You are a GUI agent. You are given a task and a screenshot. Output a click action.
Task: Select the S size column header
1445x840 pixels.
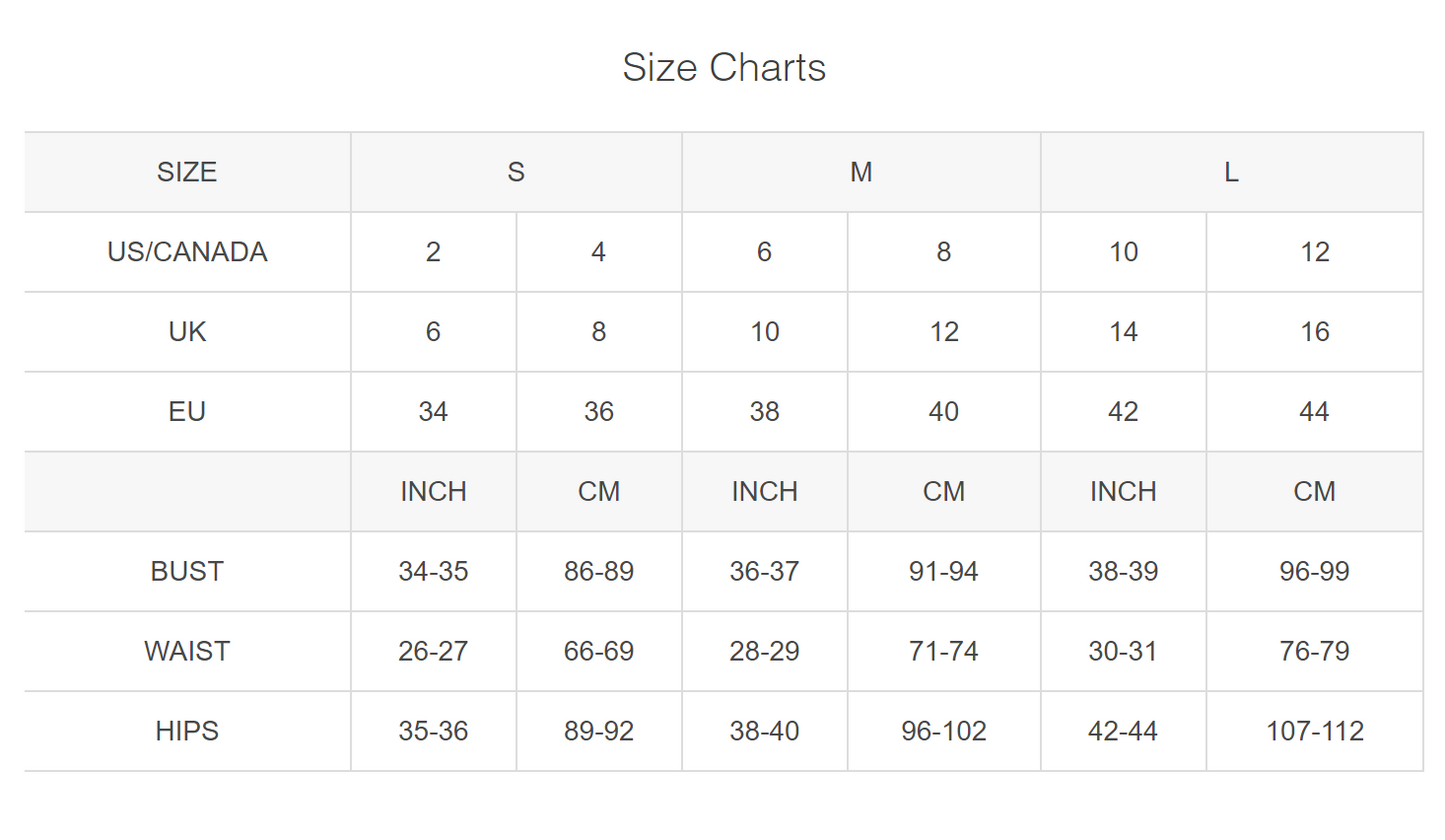point(516,172)
